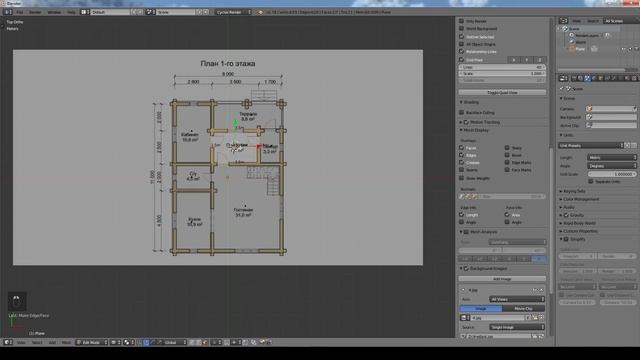The height and width of the screenshot is (360, 640).
Task: Click the outliner editor type icon
Action: pos(563,21)
